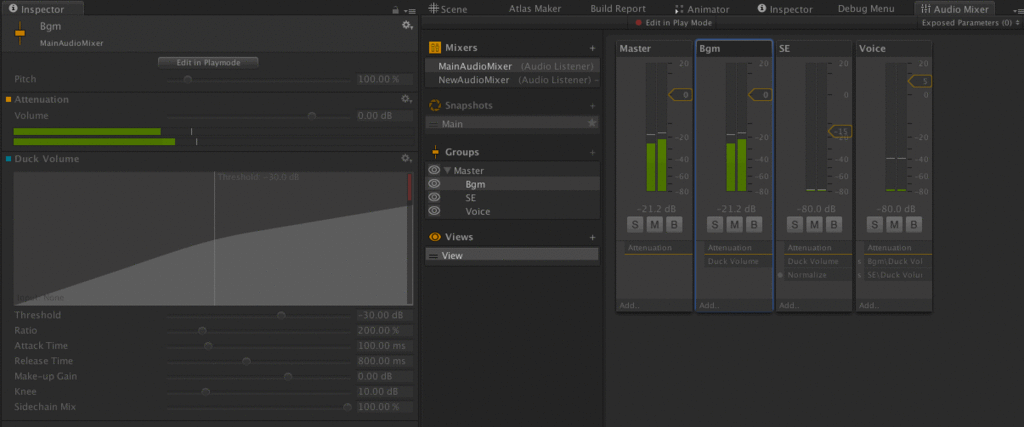
Task: Click the Main snapshot star icon
Action: [x=592, y=123]
